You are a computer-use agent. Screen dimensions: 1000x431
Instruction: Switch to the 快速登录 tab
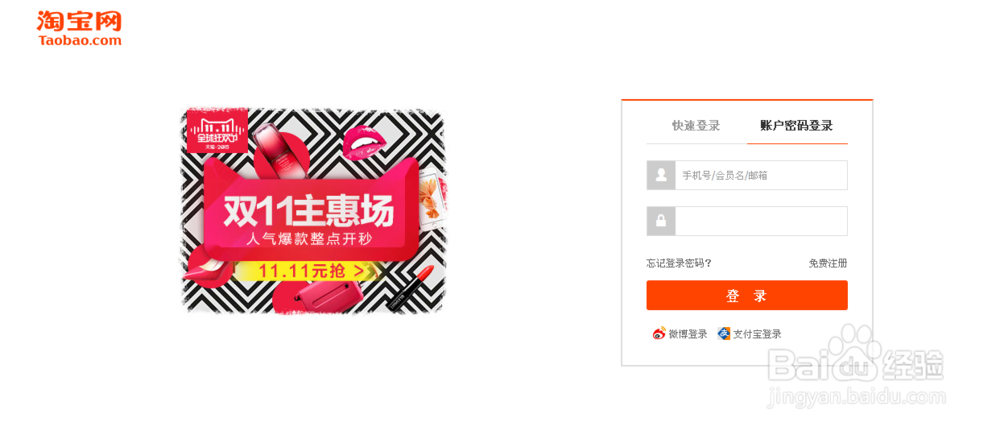pyautogui.click(x=696, y=126)
